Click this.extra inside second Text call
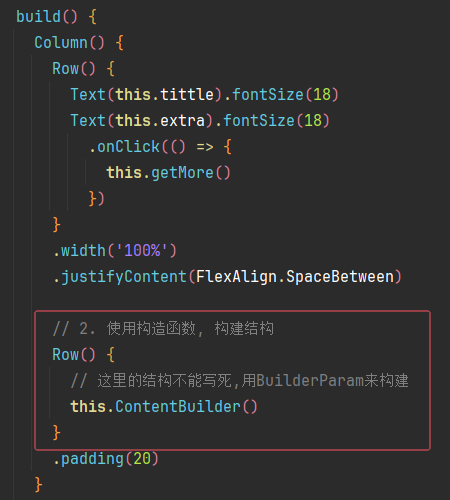 coord(160,121)
